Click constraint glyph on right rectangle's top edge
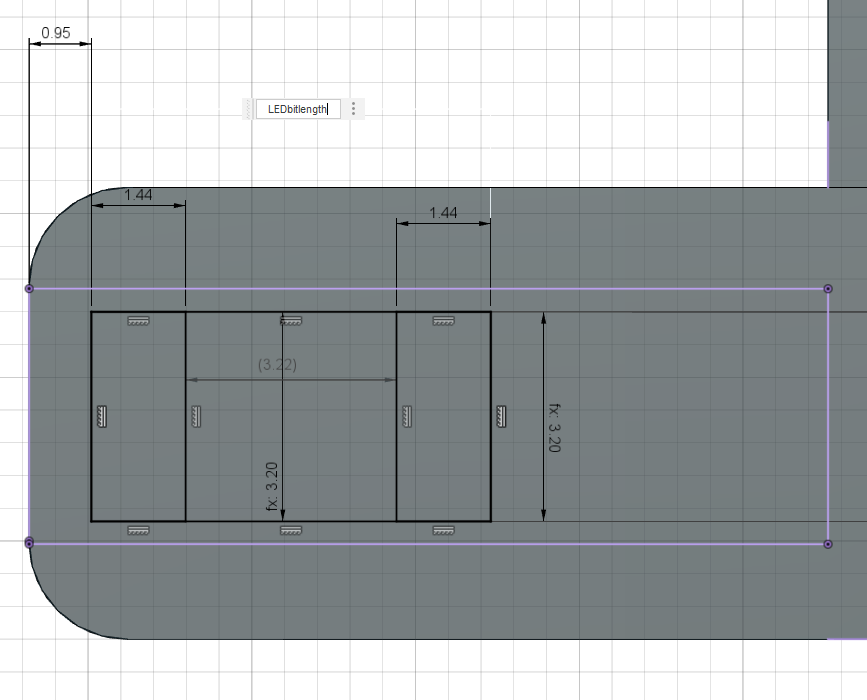 tap(443, 321)
